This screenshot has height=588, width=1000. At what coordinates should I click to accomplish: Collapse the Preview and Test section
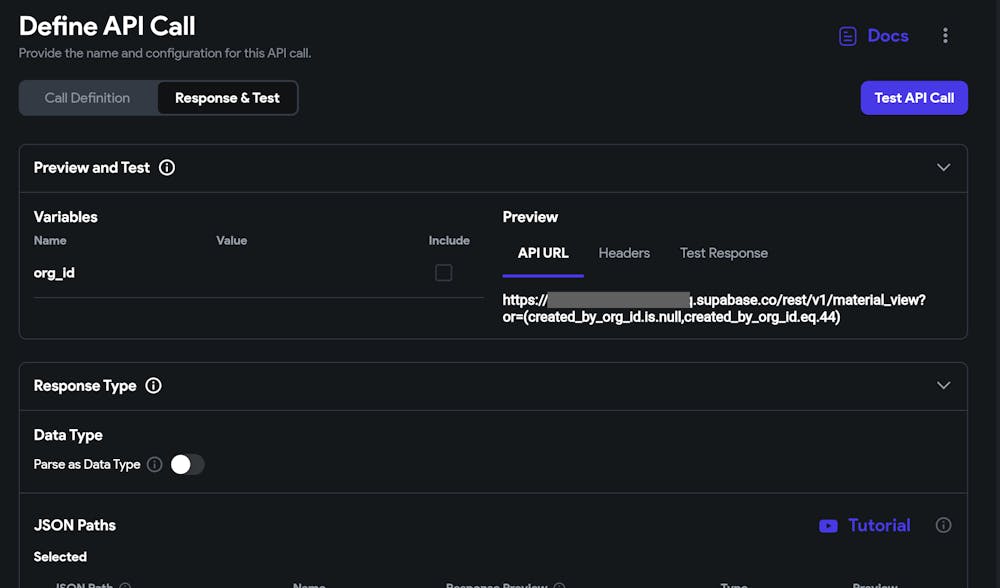click(943, 168)
